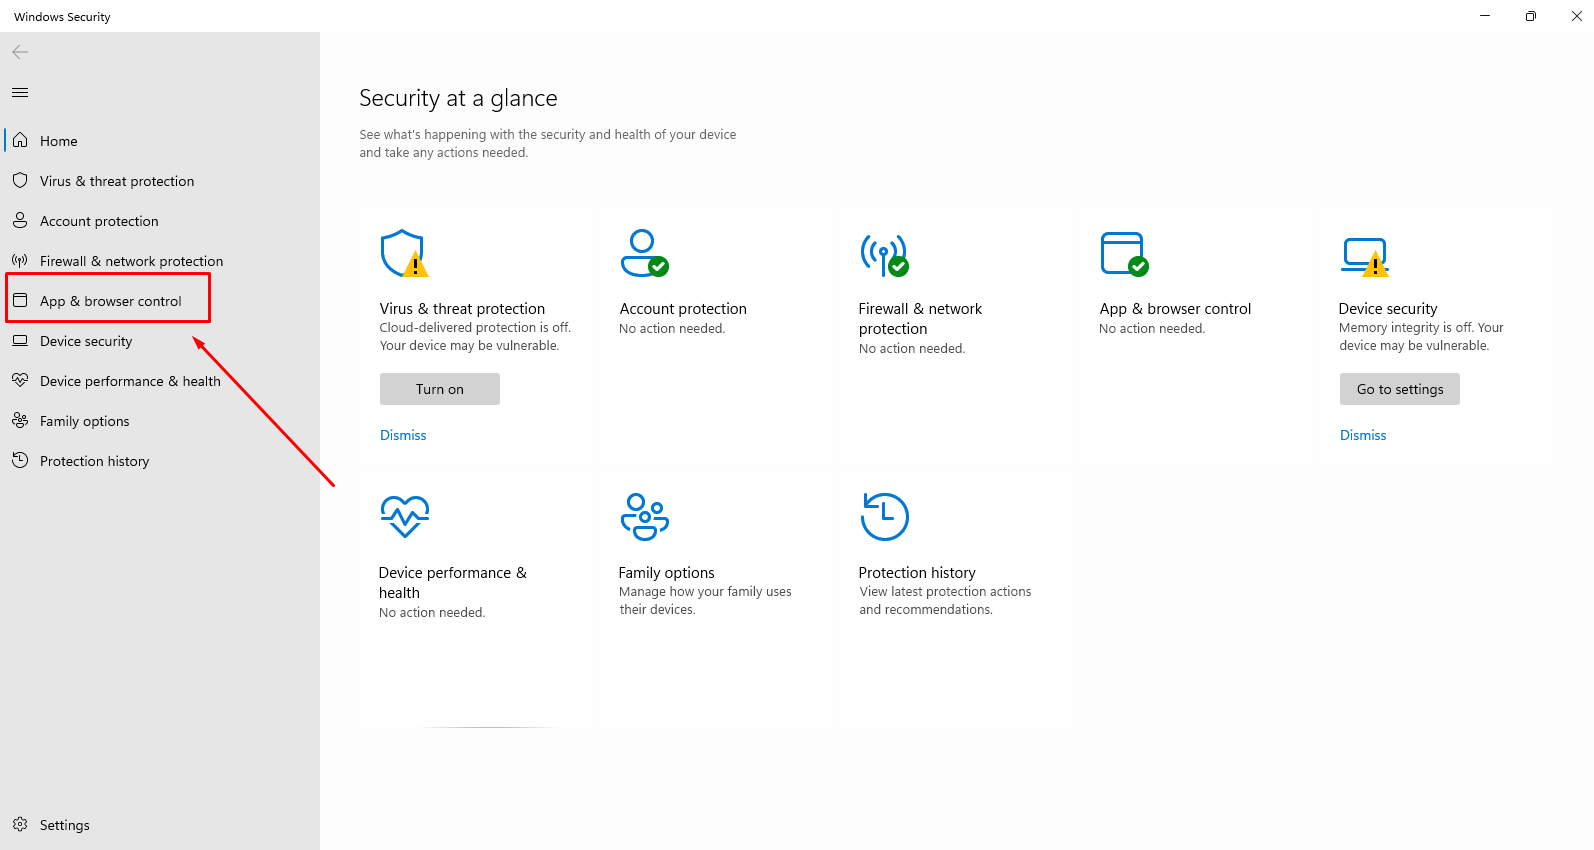Click the Device security laptop tile icon
Screen dimensions: 1594x850
click(1364, 256)
